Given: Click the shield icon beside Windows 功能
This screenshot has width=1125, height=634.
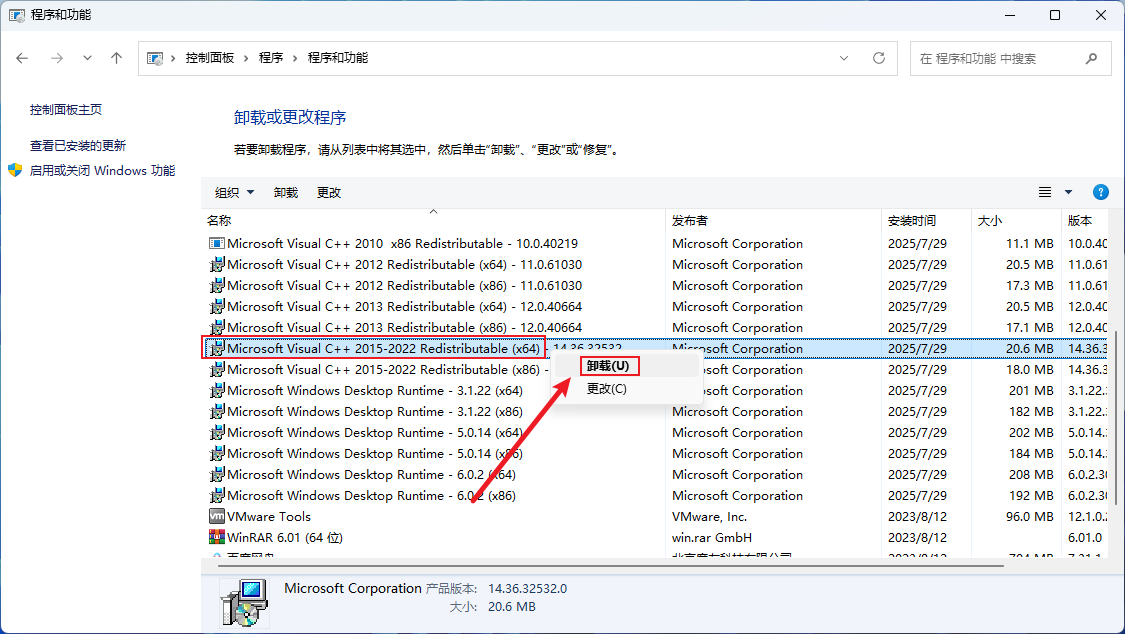Looking at the screenshot, I should 15,170.
